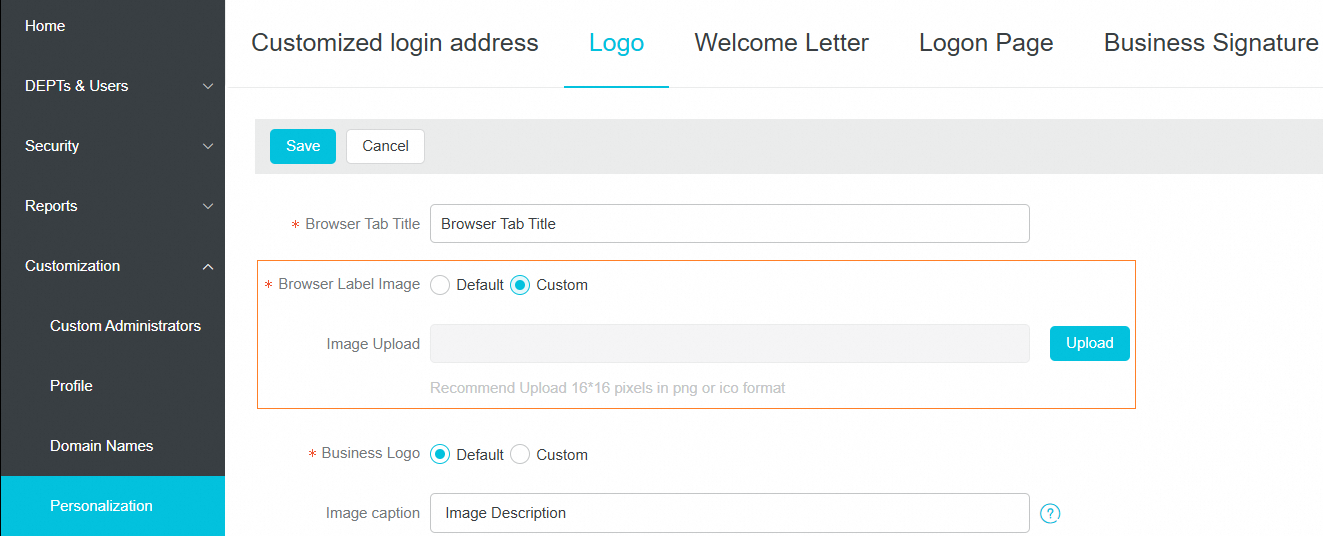
Task: Go to Domain Names in the sidebar
Action: [x=101, y=446]
